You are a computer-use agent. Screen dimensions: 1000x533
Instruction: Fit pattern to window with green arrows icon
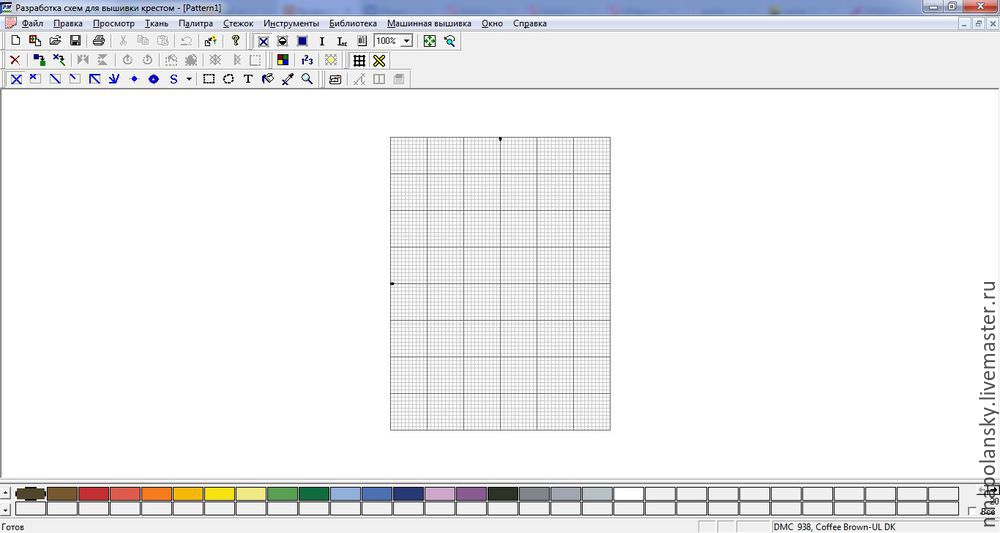[x=430, y=41]
